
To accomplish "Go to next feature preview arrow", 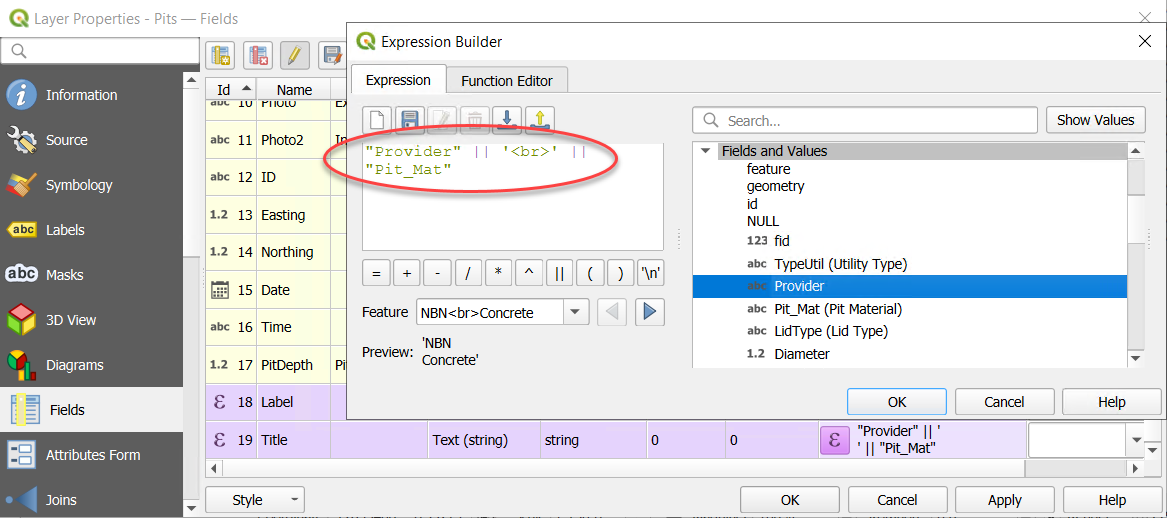I will coord(649,313).
